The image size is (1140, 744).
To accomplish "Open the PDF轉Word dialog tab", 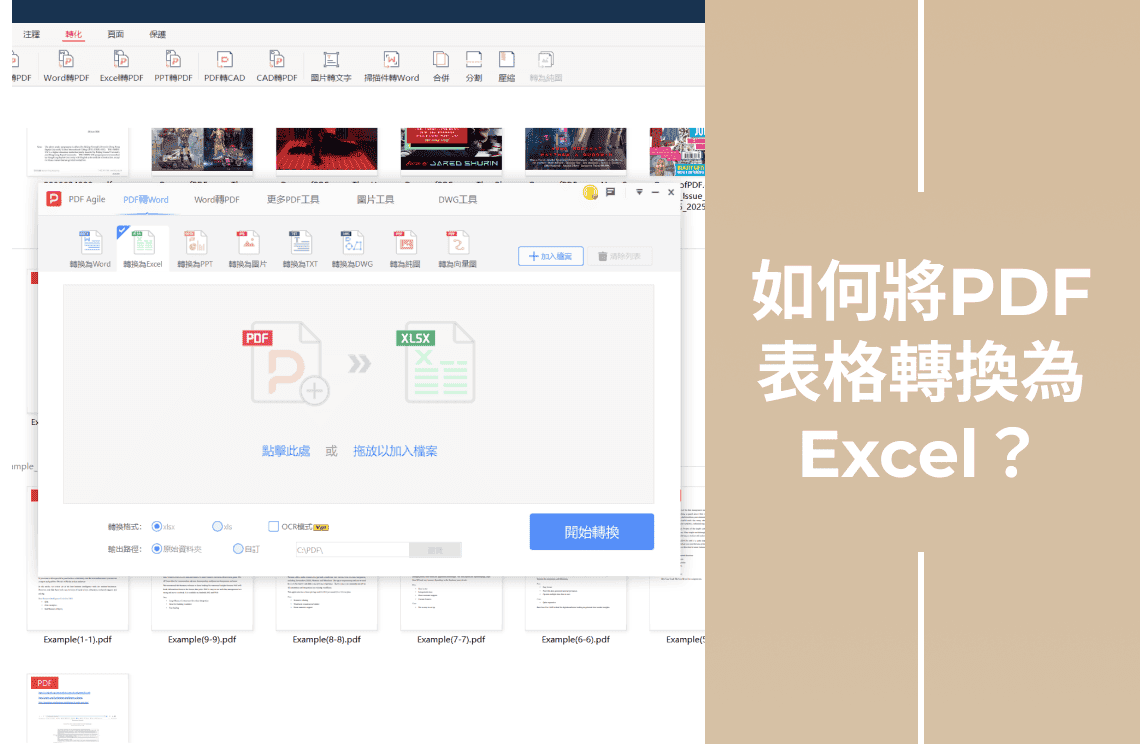I will tap(145, 200).
